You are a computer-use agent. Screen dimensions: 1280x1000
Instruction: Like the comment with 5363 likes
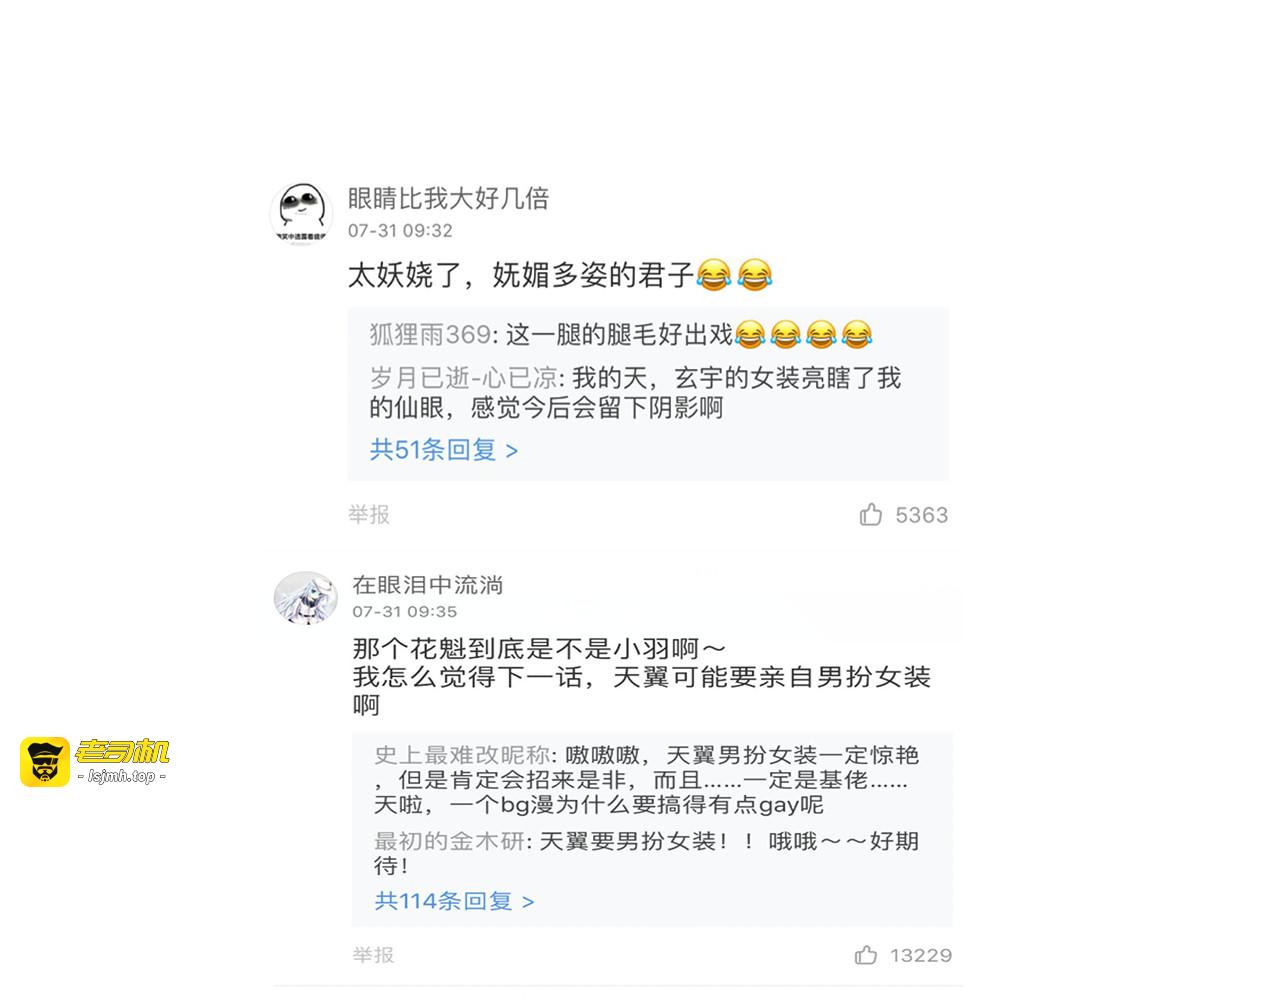870,515
